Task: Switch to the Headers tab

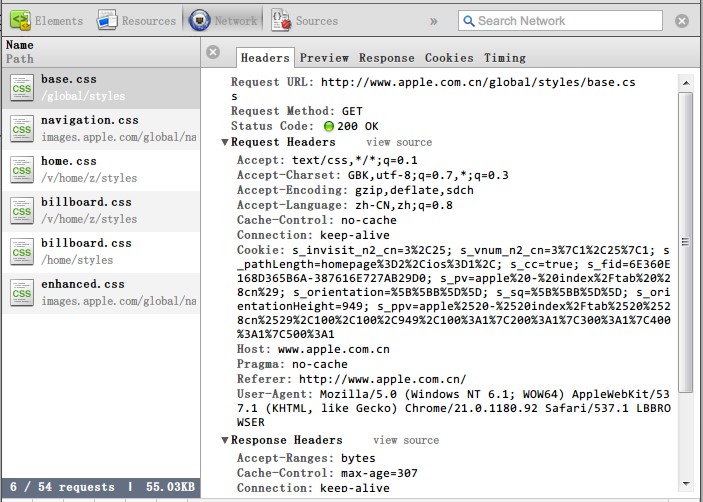Action: 265,58
